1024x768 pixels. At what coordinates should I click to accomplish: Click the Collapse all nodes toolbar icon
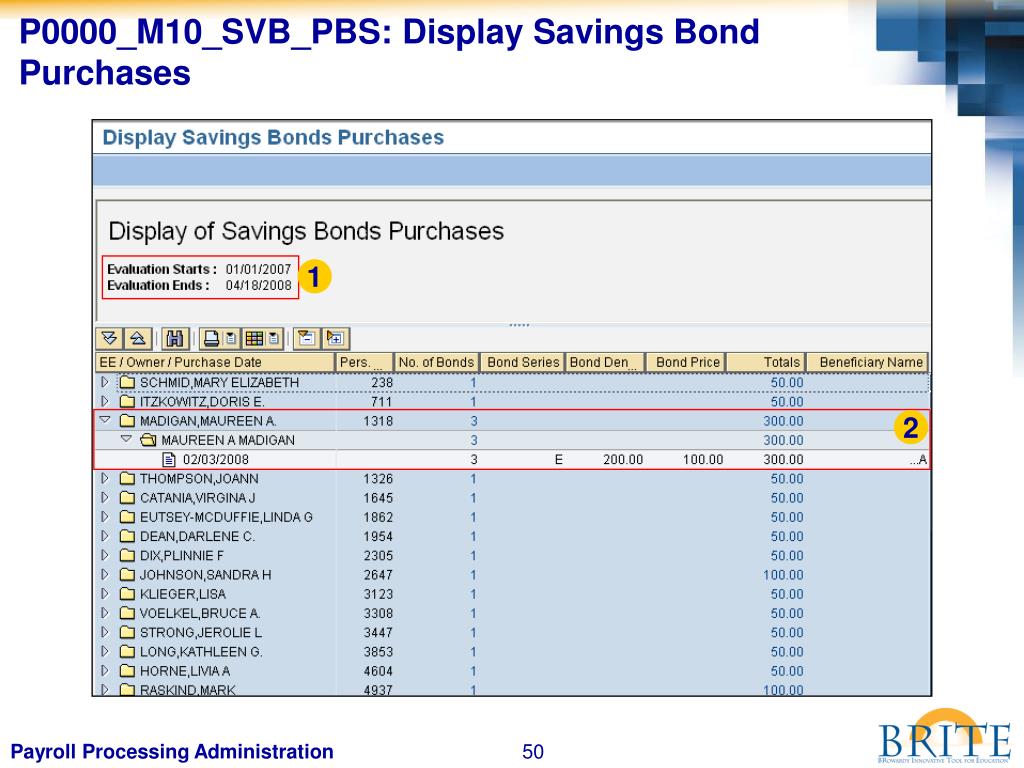[x=138, y=338]
